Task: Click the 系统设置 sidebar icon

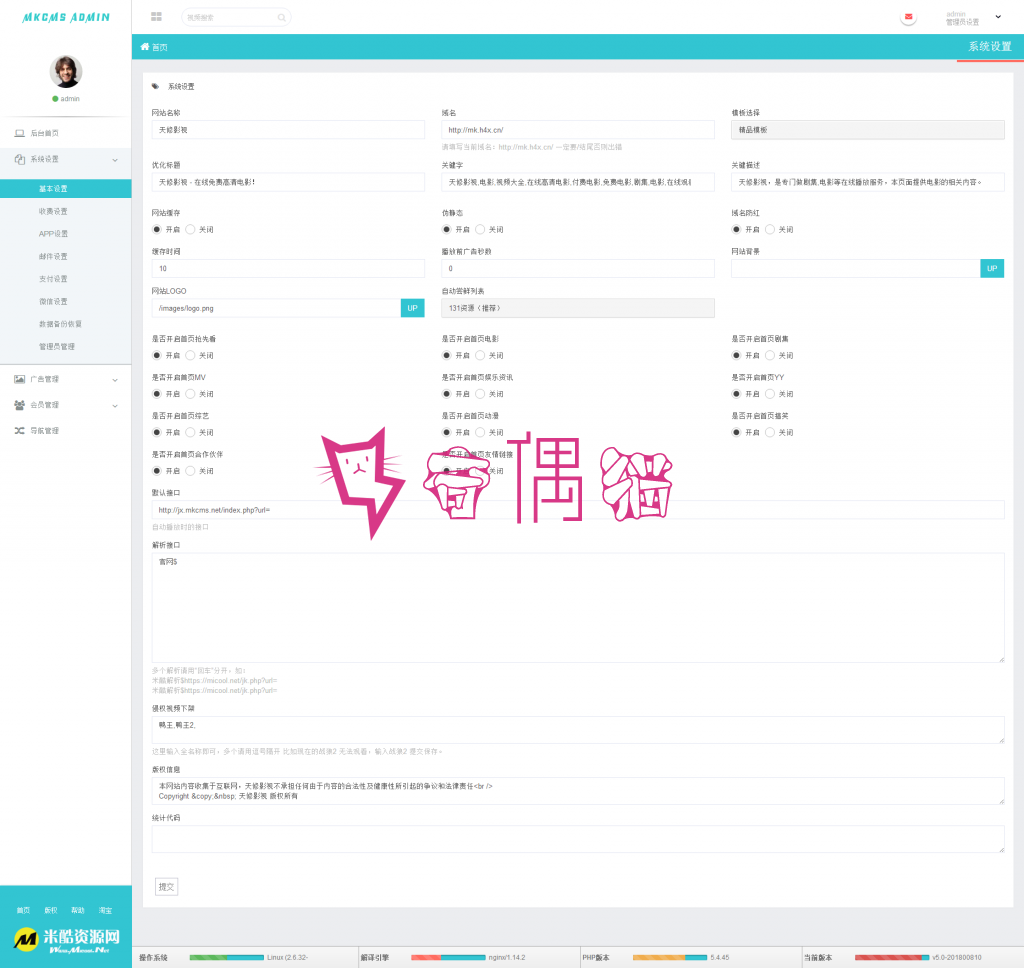Action: point(20,159)
